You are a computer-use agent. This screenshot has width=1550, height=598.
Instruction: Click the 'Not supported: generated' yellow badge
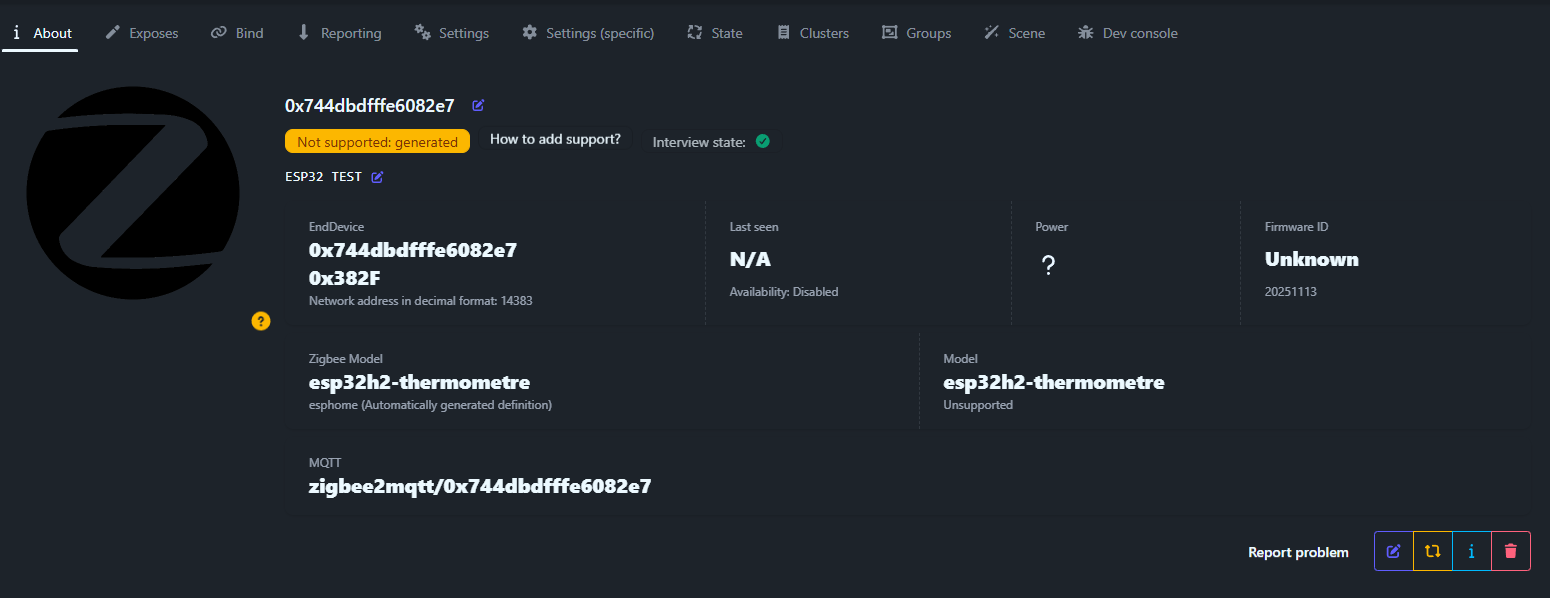click(377, 142)
